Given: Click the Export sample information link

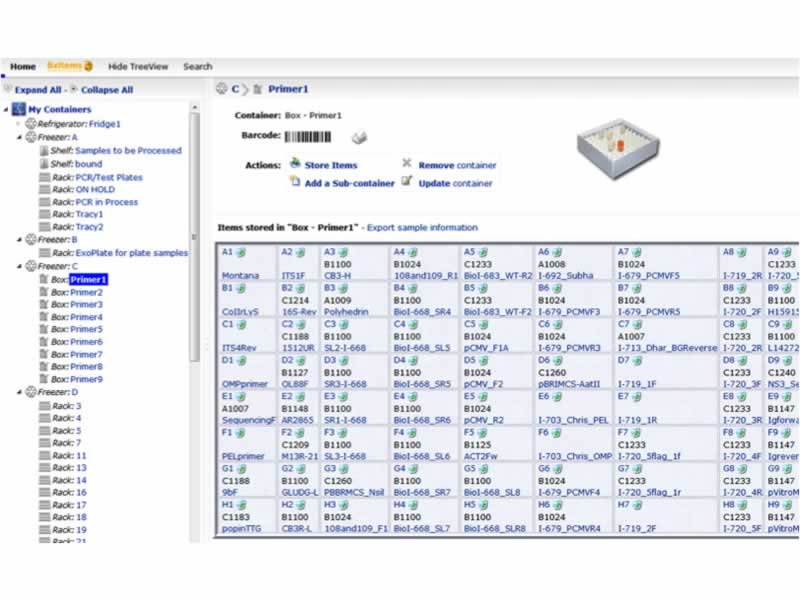Looking at the screenshot, I should coord(422,228).
